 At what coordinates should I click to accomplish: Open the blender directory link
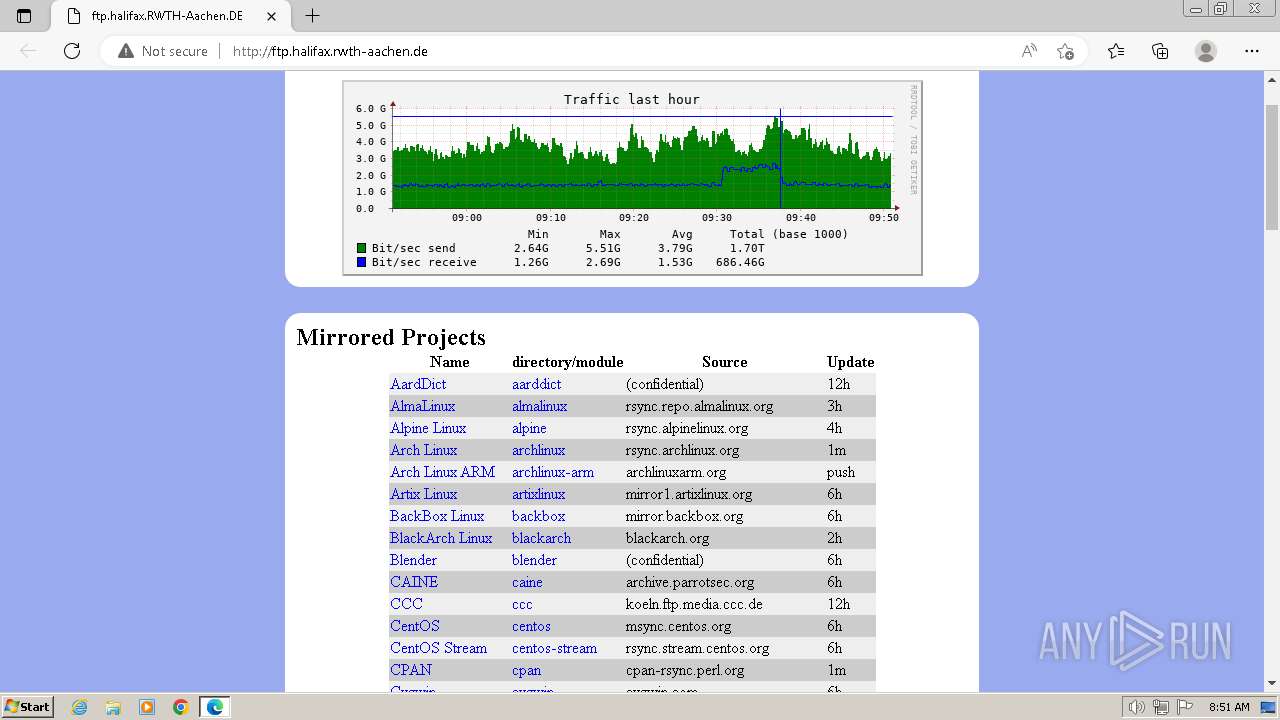(x=534, y=560)
